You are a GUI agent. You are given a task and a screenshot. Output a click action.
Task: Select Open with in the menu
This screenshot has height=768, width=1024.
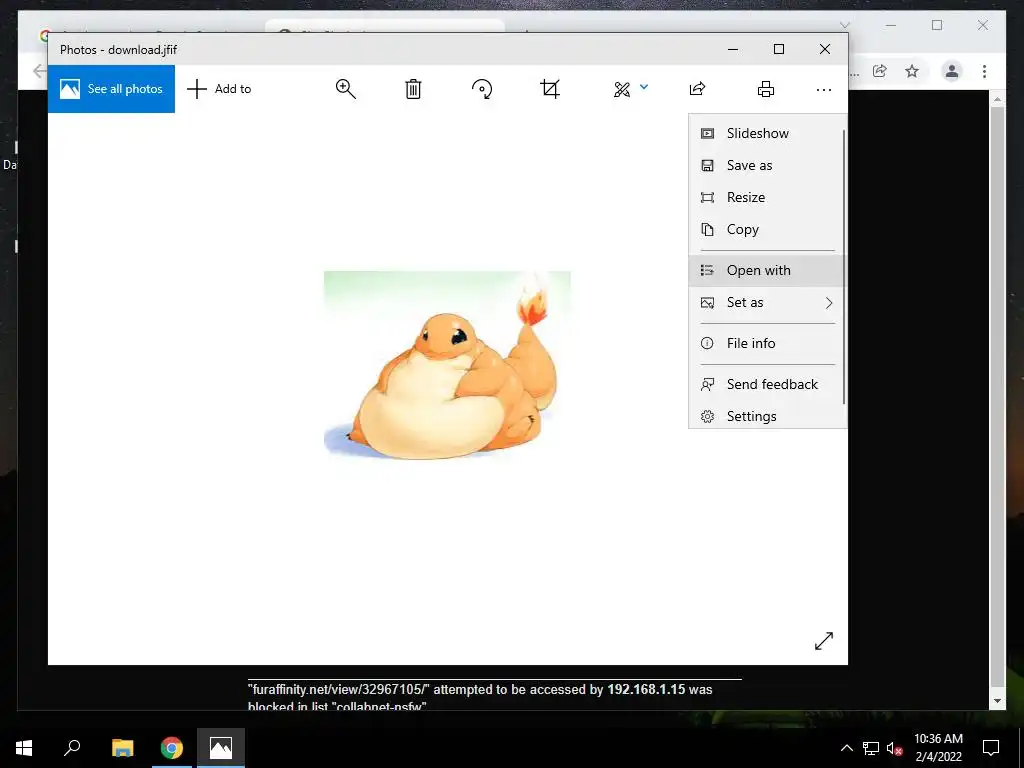(767, 270)
